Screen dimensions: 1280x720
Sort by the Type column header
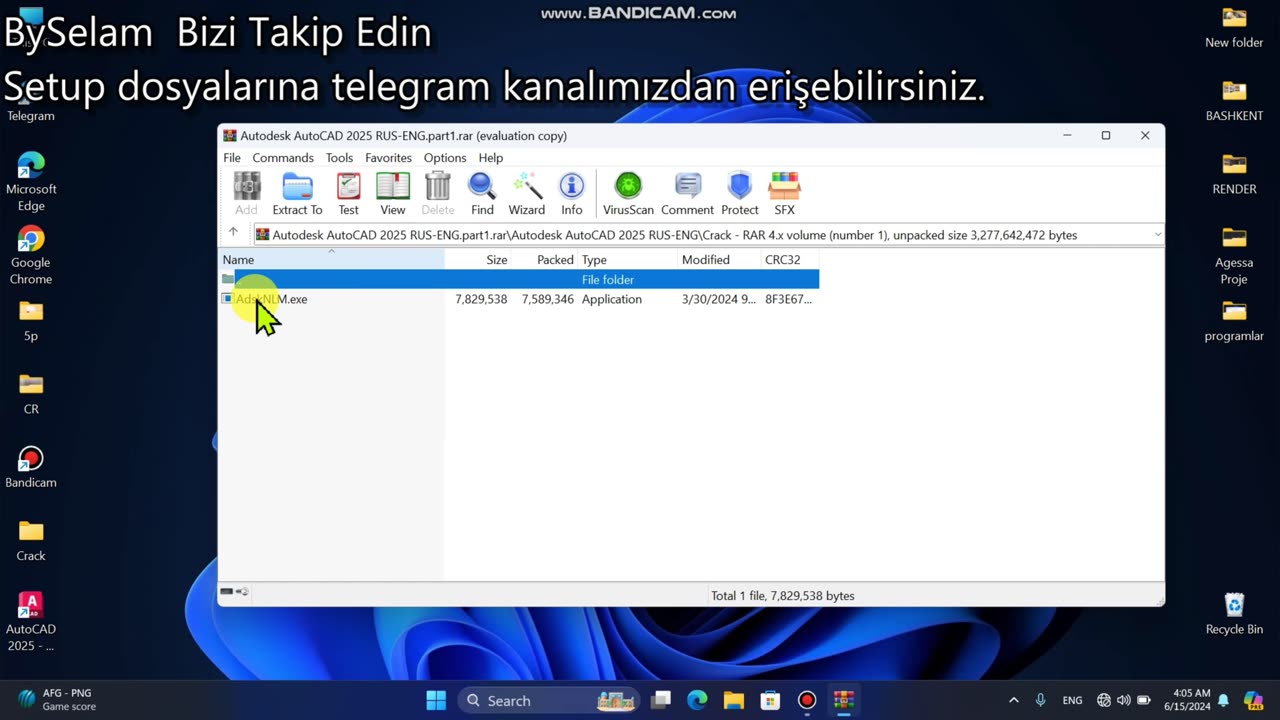click(x=628, y=259)
